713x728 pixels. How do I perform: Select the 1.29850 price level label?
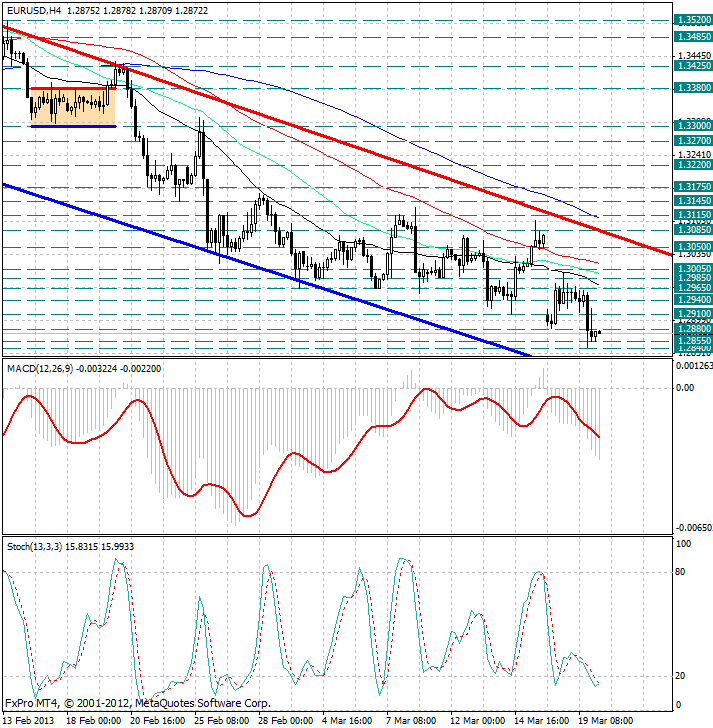click(693, 278)
